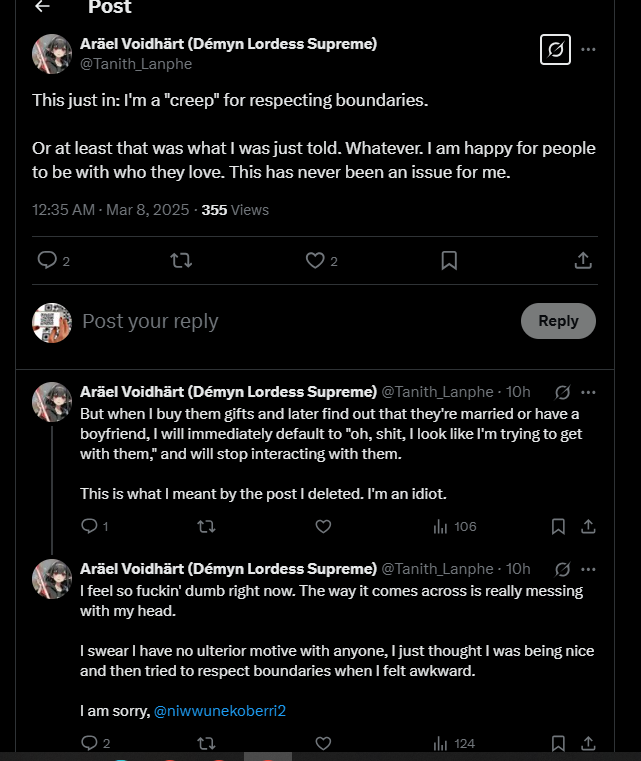Like the main post with heart icon
Image resolution: width=641 pixels, height=761 pixels.
[x=315, y=261]
